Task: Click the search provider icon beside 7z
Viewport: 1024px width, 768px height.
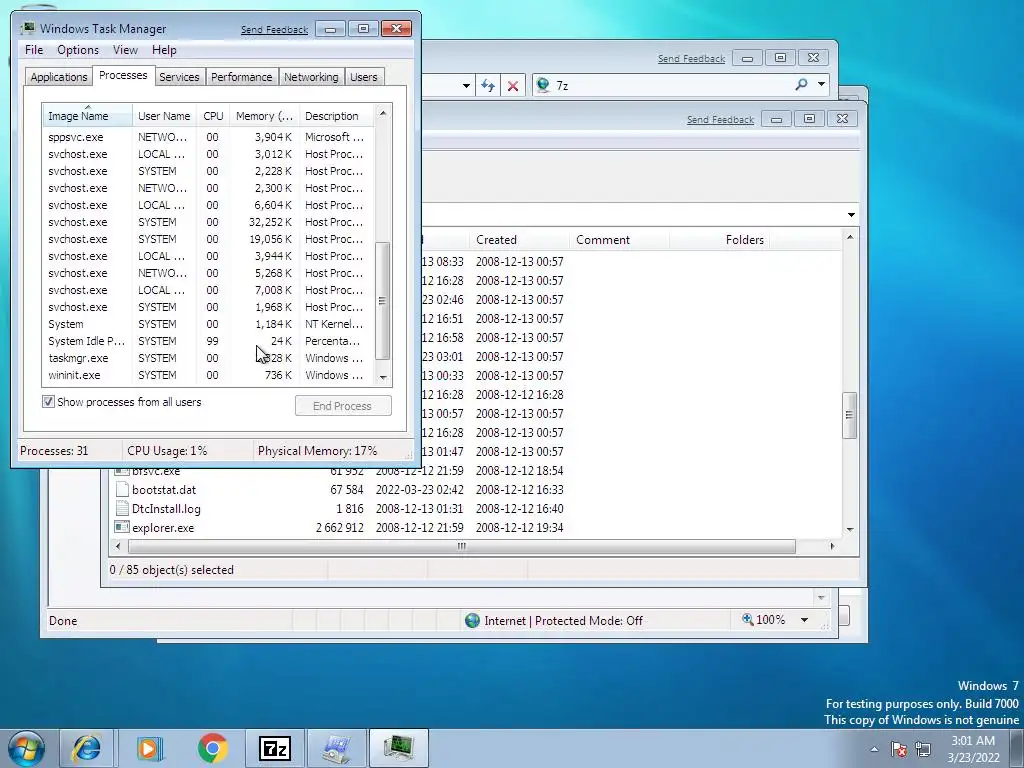Action: click(x=542, y=85)
